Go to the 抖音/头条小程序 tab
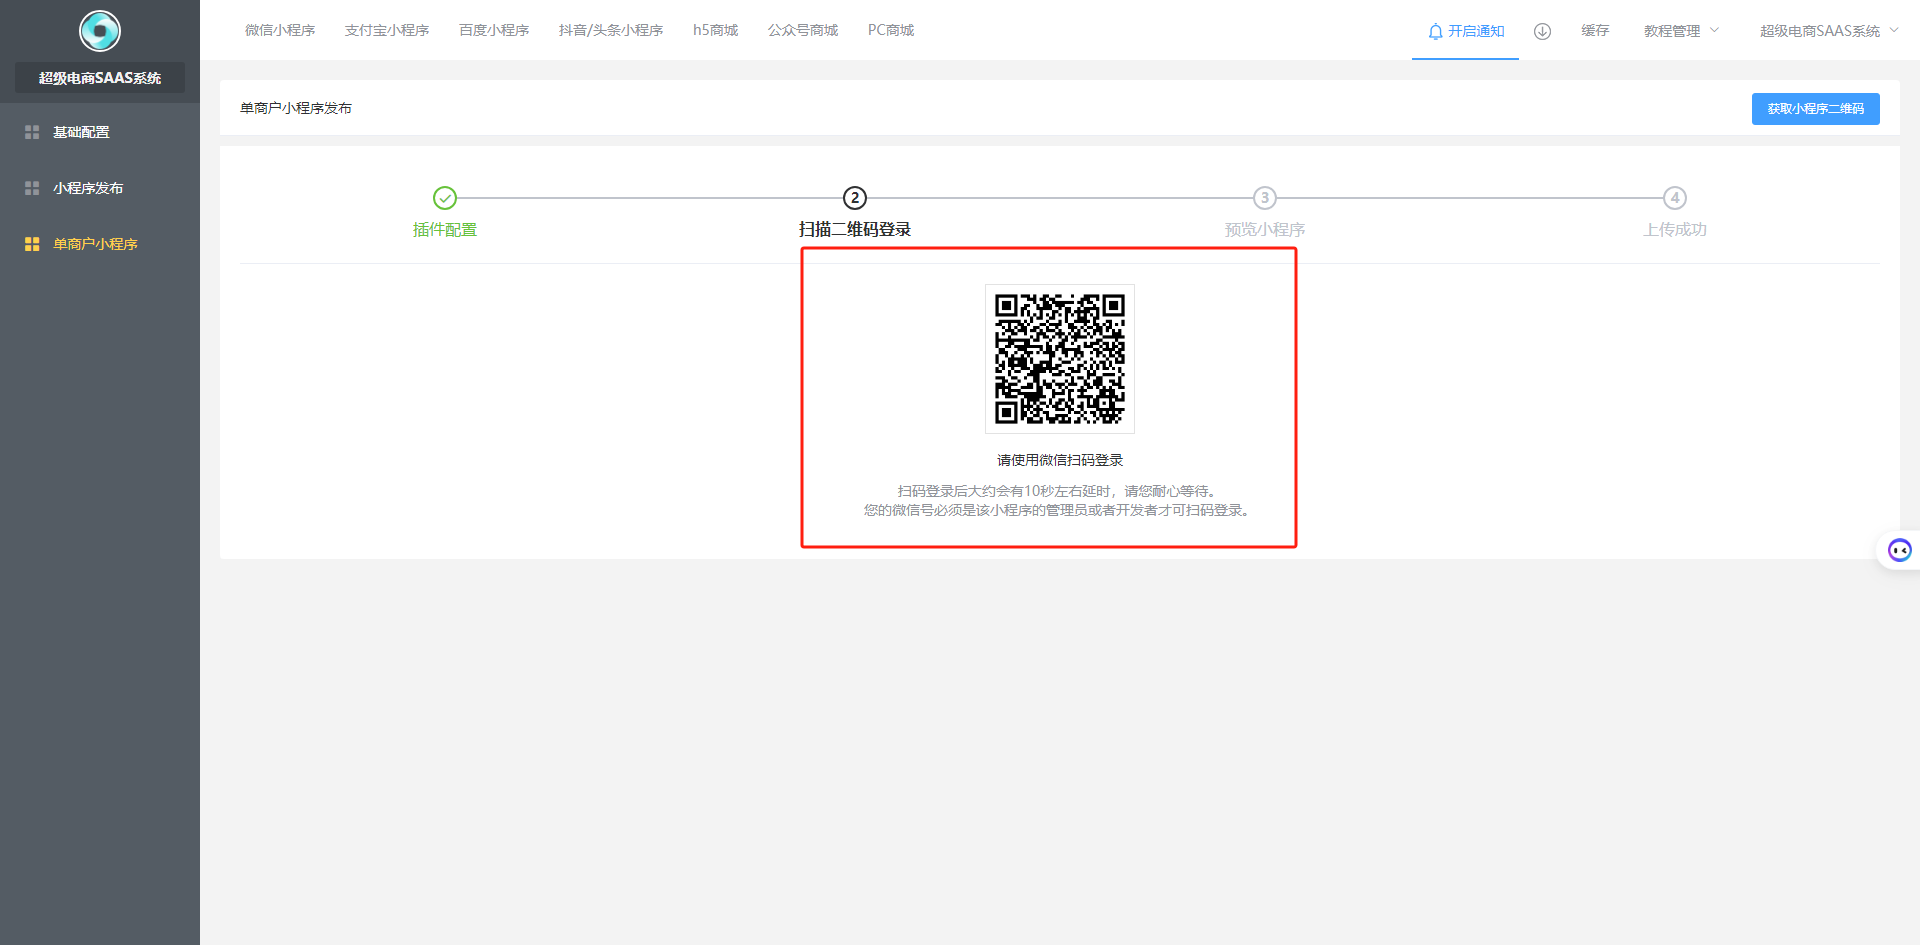Screen dimensions: 1920x945 tap(611, 30)
